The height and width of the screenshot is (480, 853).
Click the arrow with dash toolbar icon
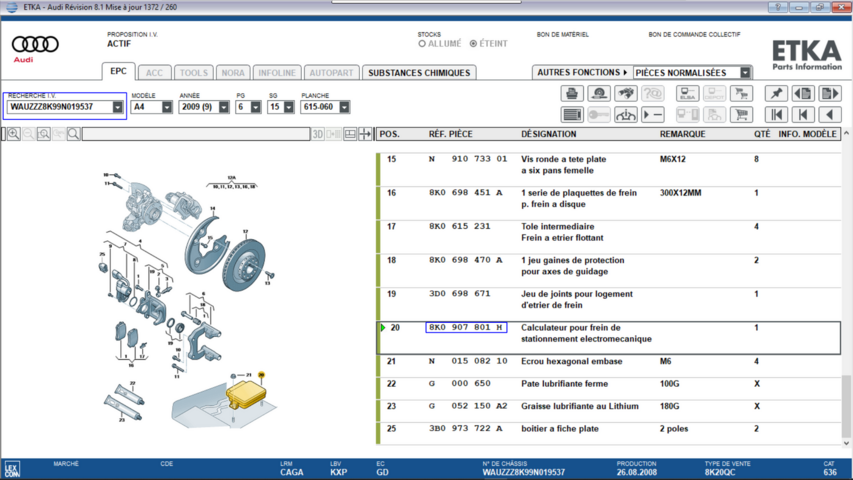(x=653, y=115)
